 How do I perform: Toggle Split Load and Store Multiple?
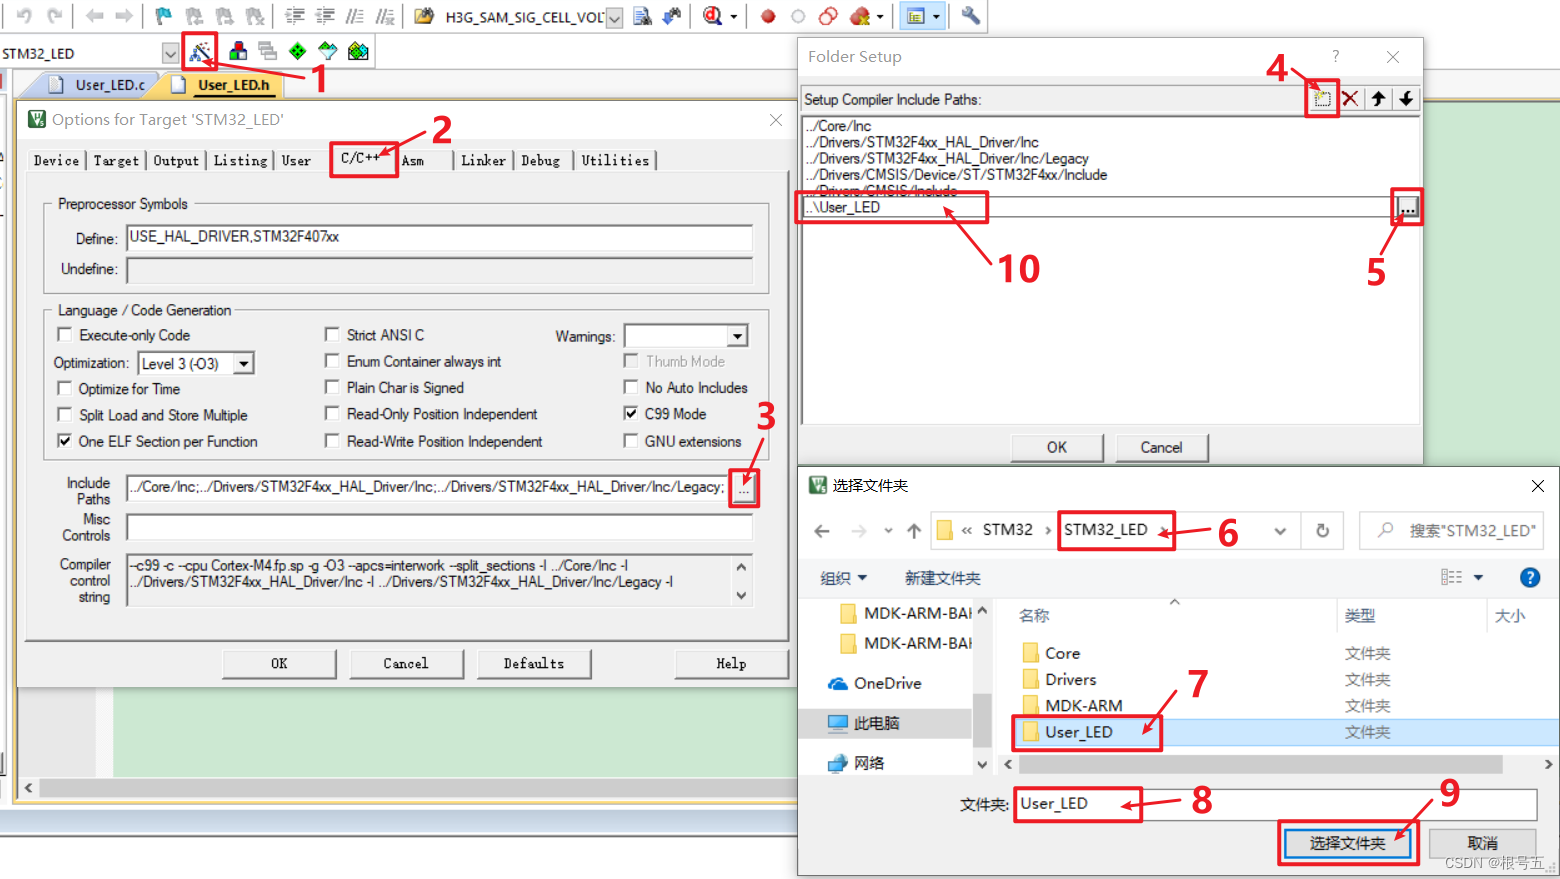coord(65,414)
